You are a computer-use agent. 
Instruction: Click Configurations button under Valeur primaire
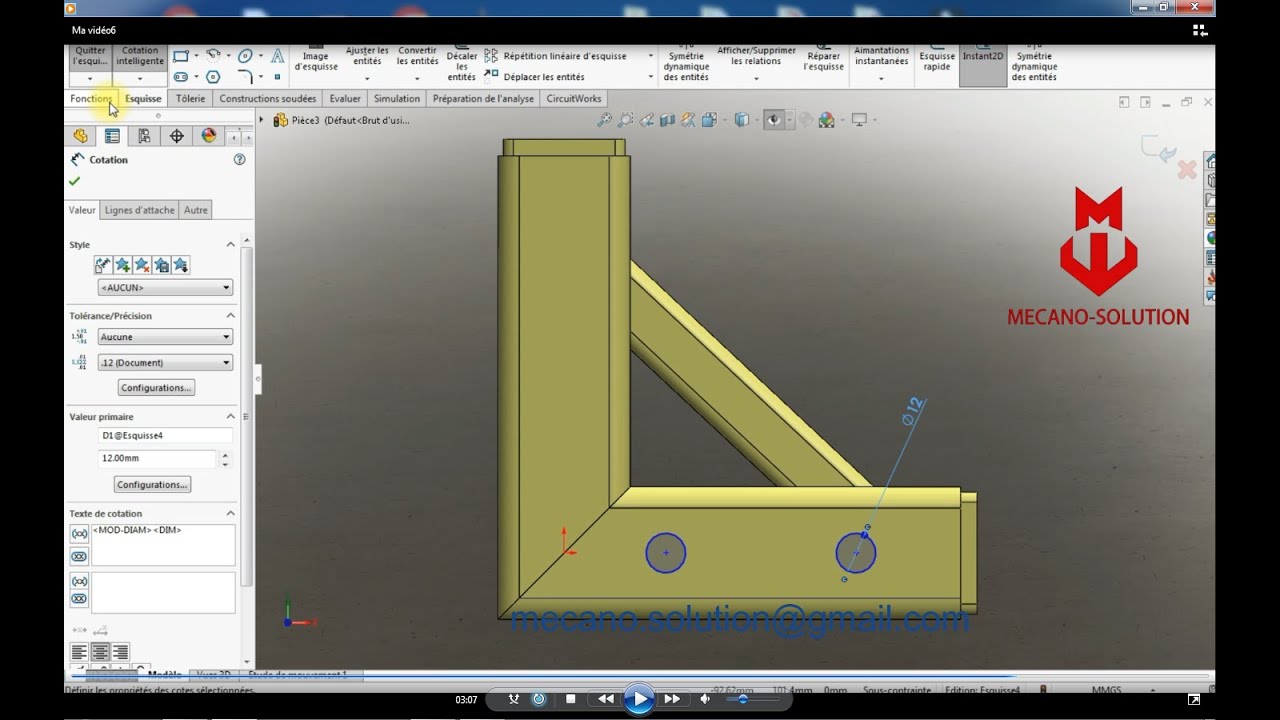pyautogui.click(x=152, y=485)
